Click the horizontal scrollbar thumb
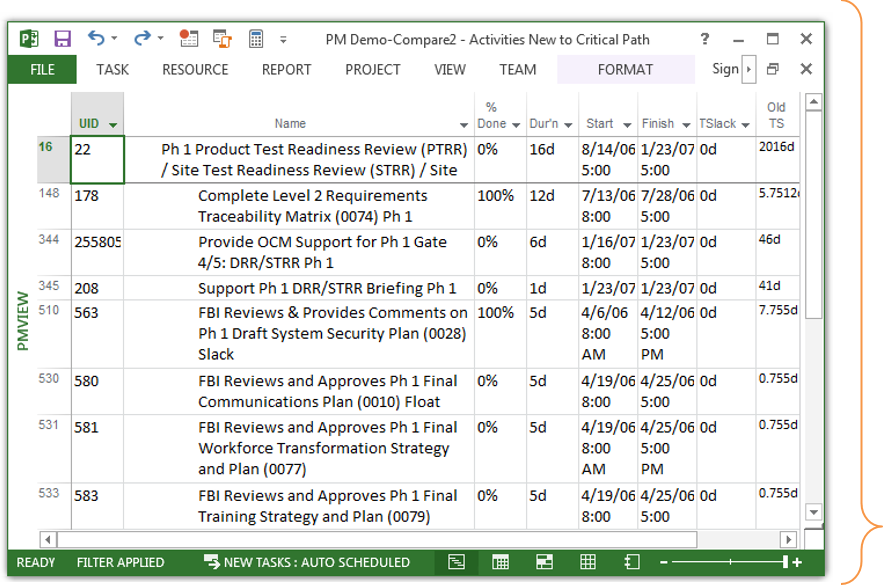Viewport: 885px width, 587px height. (x=377, y=540)
